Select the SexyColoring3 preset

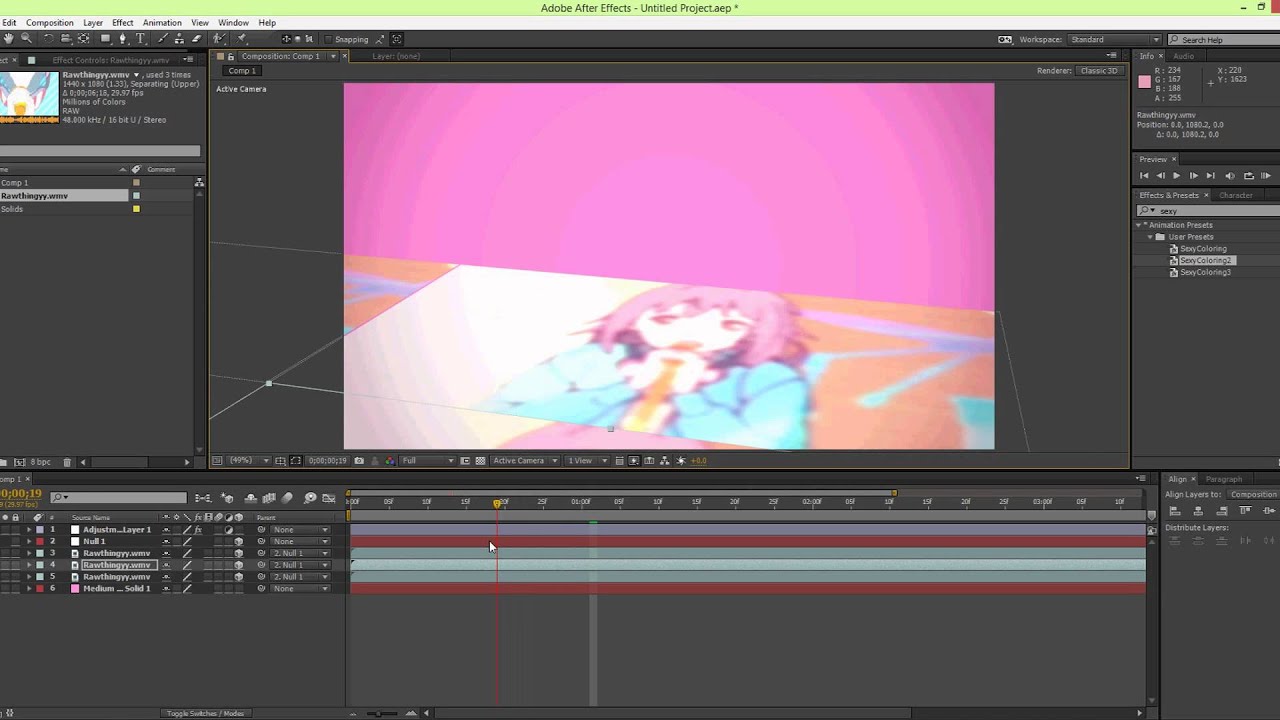pos(1205,272)
